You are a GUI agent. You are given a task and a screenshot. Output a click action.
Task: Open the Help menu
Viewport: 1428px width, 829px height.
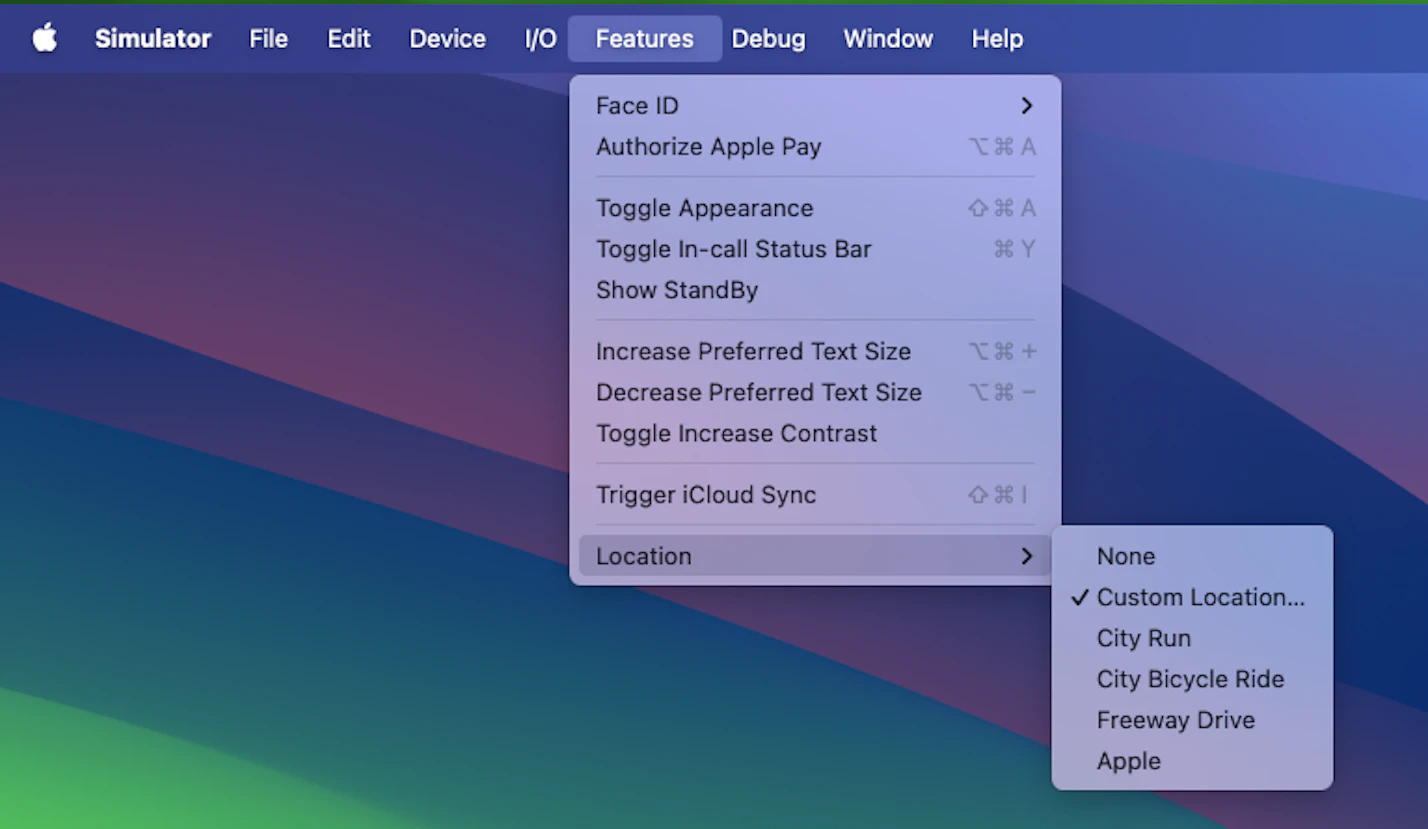tap(997, 38)
